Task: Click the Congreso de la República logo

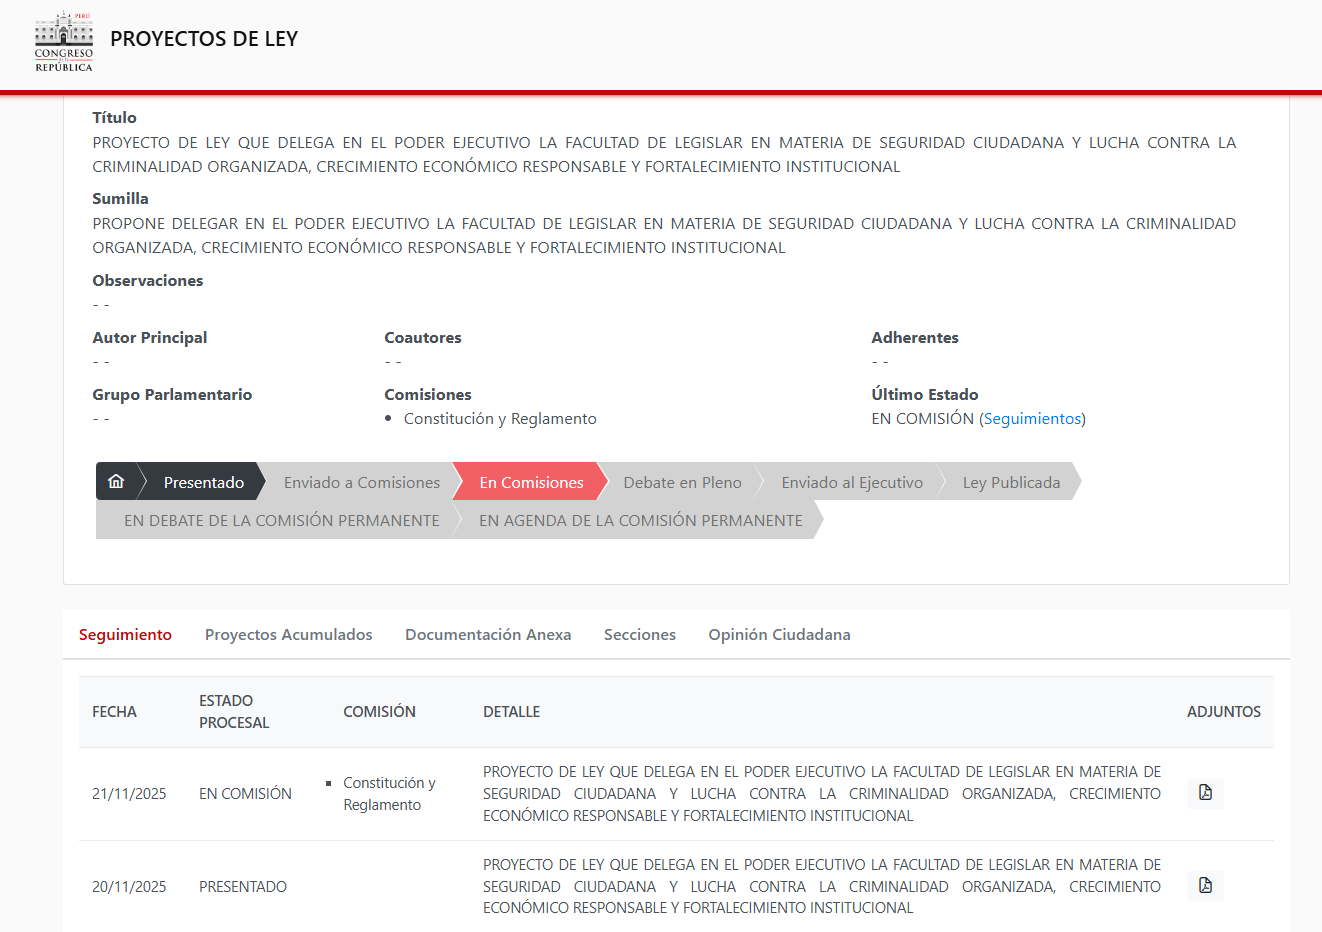Action: (x=63, y=42)
